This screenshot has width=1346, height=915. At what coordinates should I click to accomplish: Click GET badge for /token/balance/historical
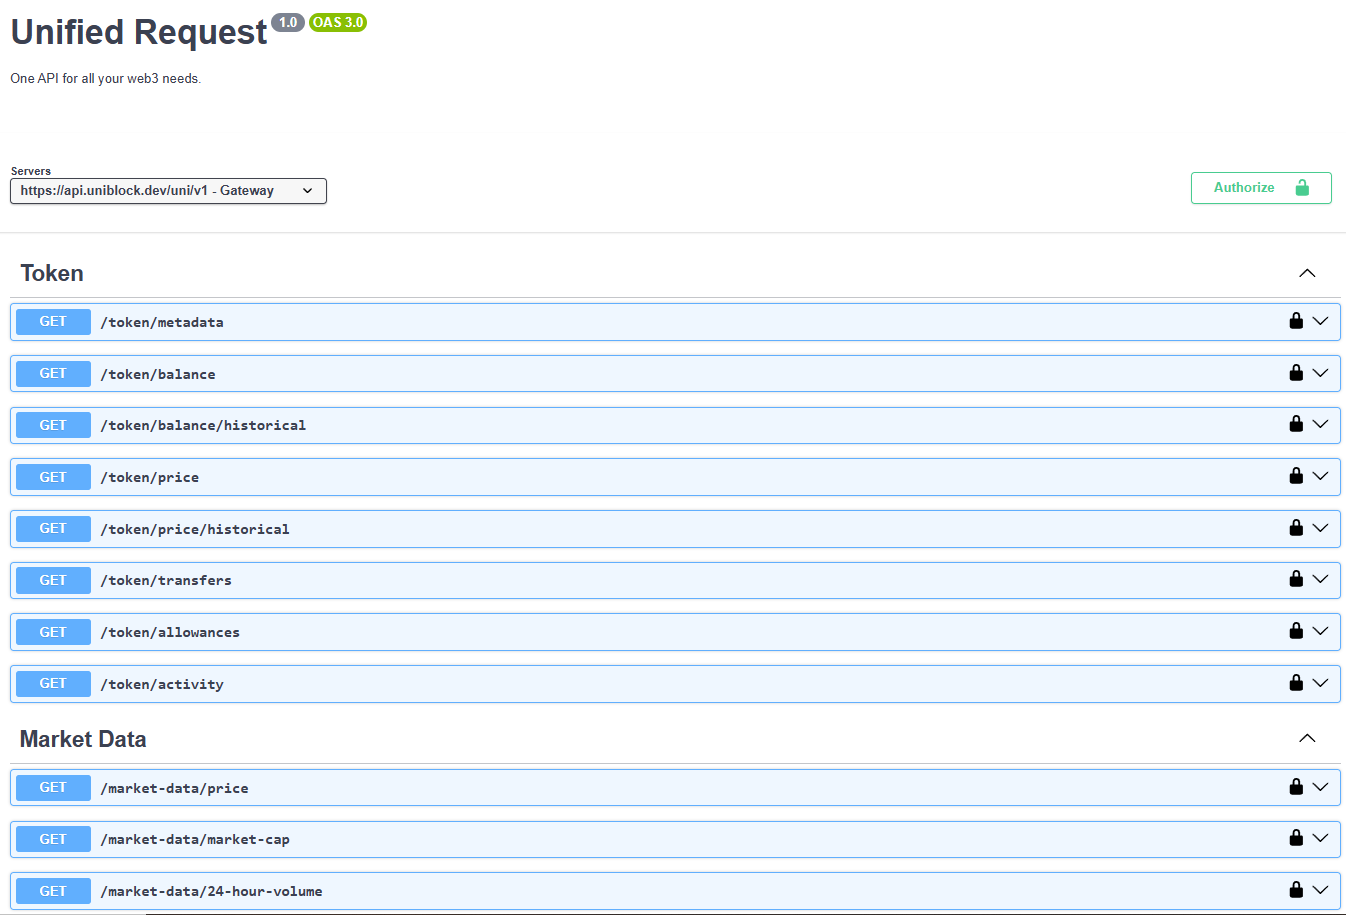pos(53,425)
